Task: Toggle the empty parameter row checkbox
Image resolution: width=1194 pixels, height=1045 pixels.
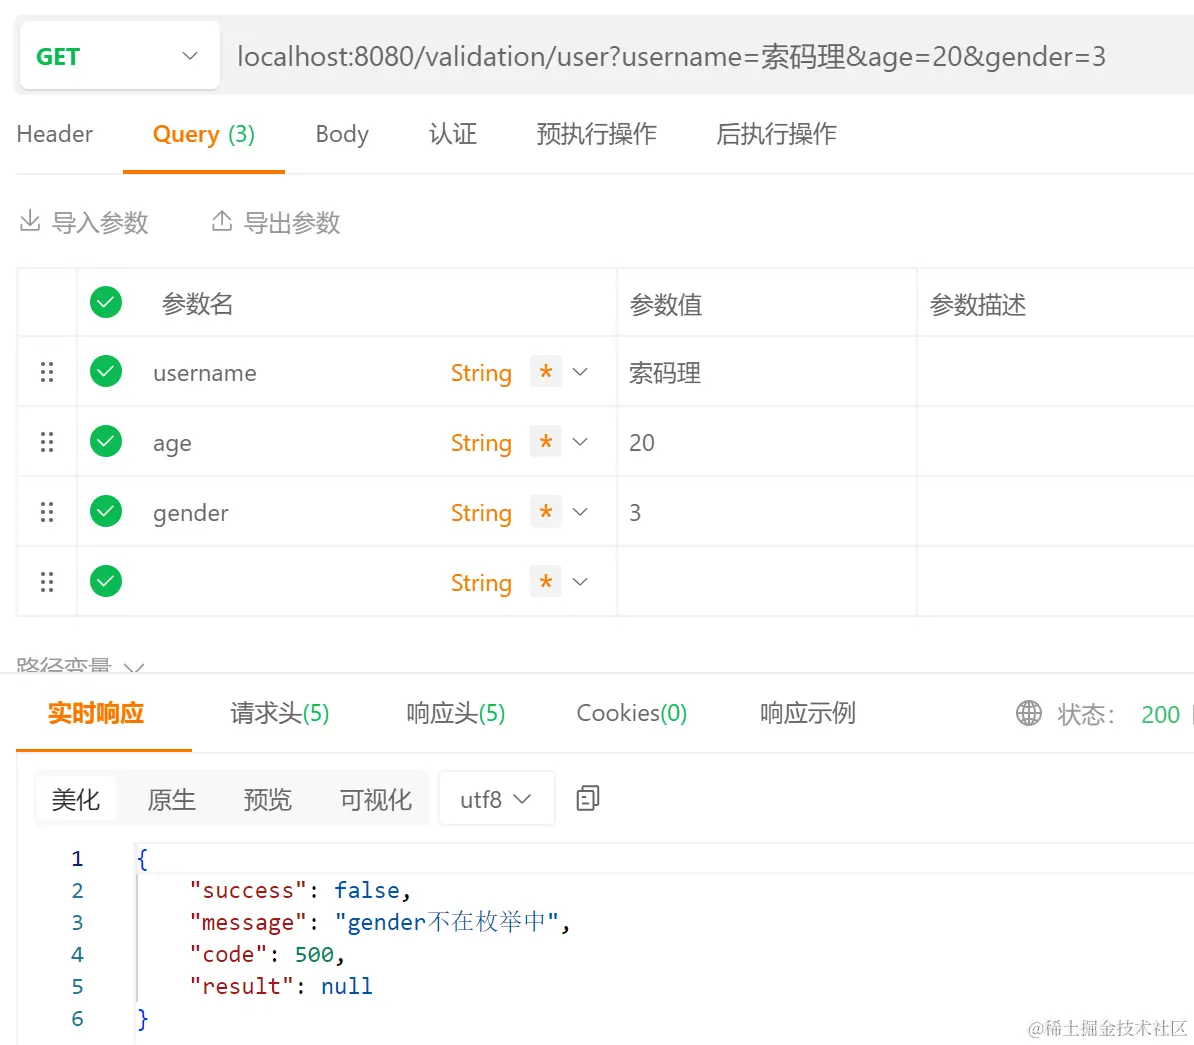Action: click(x=106, y=582)
